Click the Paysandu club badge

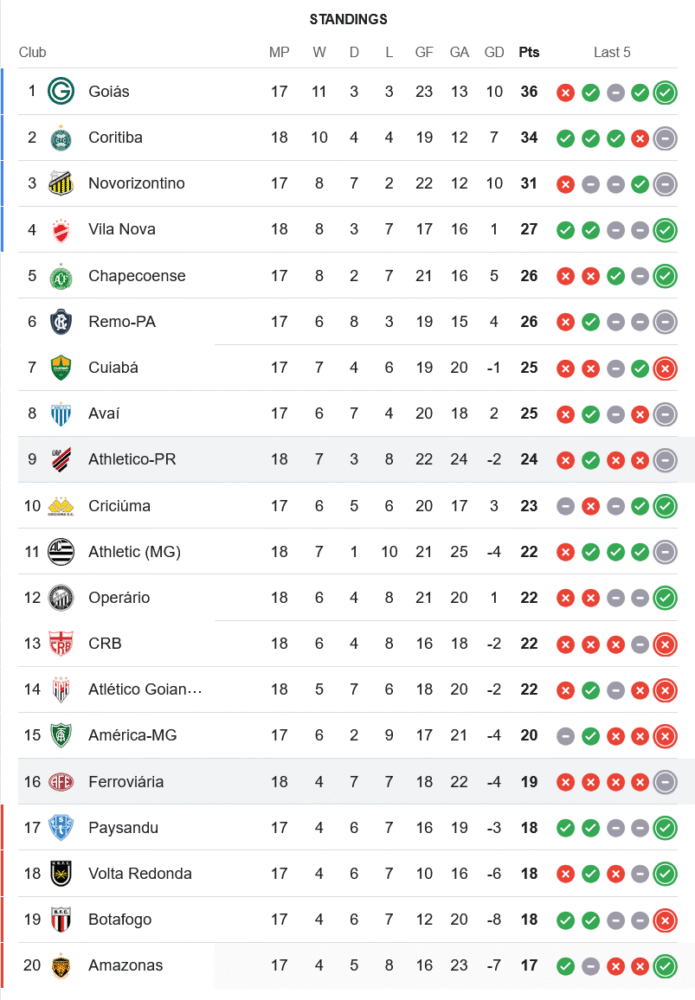click(61, 828)
